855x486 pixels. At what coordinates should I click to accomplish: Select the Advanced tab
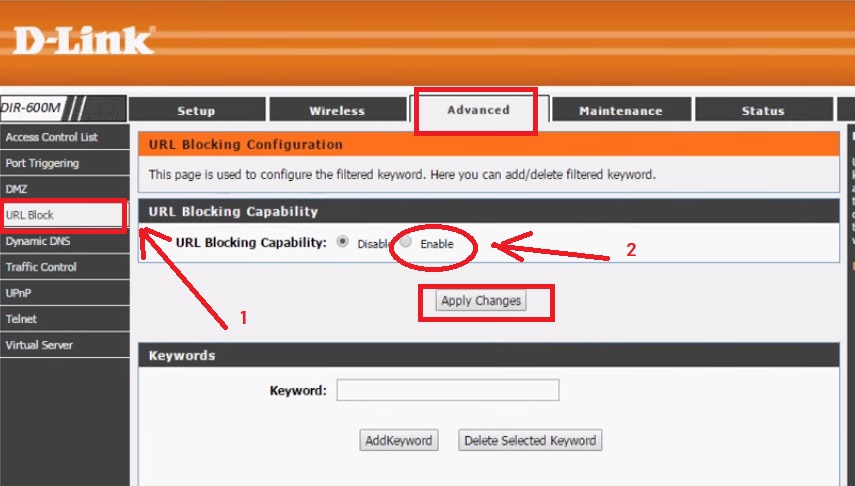pyautogui.click(x=478, y=110)
